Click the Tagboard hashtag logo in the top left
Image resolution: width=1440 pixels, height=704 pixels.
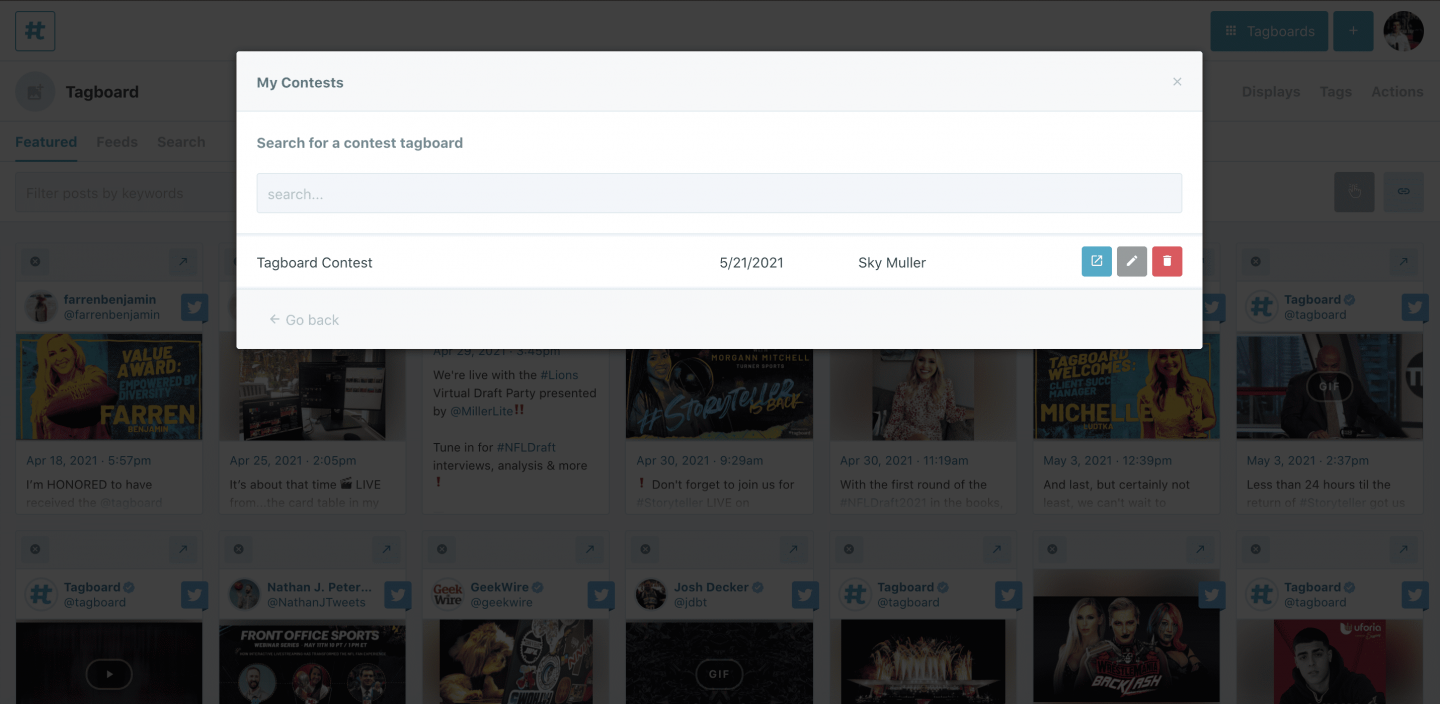click(x=34, y=30)
